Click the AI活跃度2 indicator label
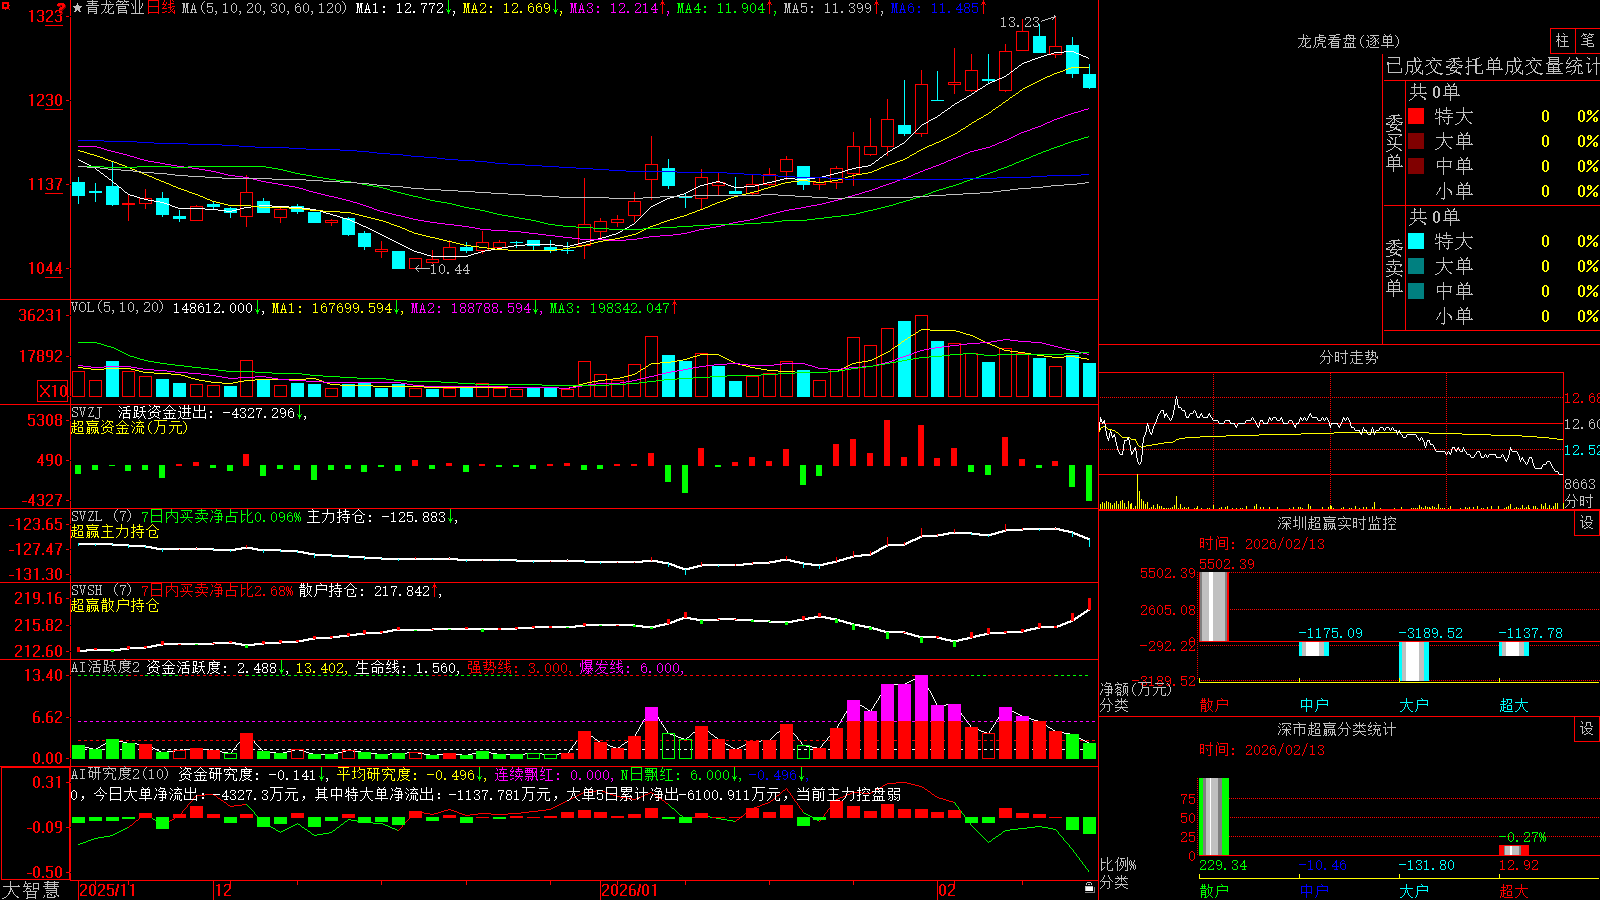The height and width of the screenshot is (900, 1600). [x=106, y=667]
